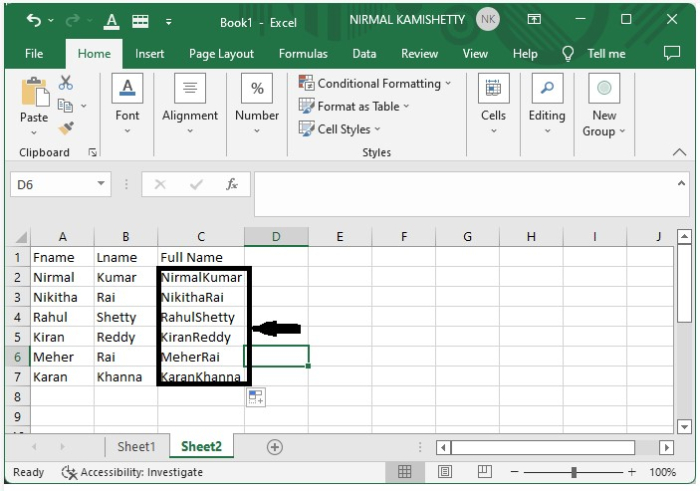This screenshot has width=700, height=491.
Task: Switch to Normal view in status bar
Action: coord(405,472)
